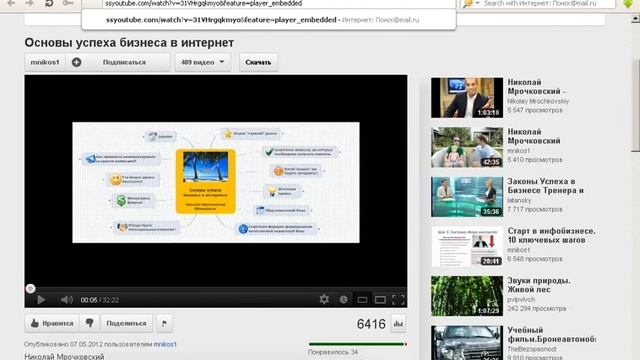Play the video
This screenshot has height=360, width=640.
tap(41, 300)
